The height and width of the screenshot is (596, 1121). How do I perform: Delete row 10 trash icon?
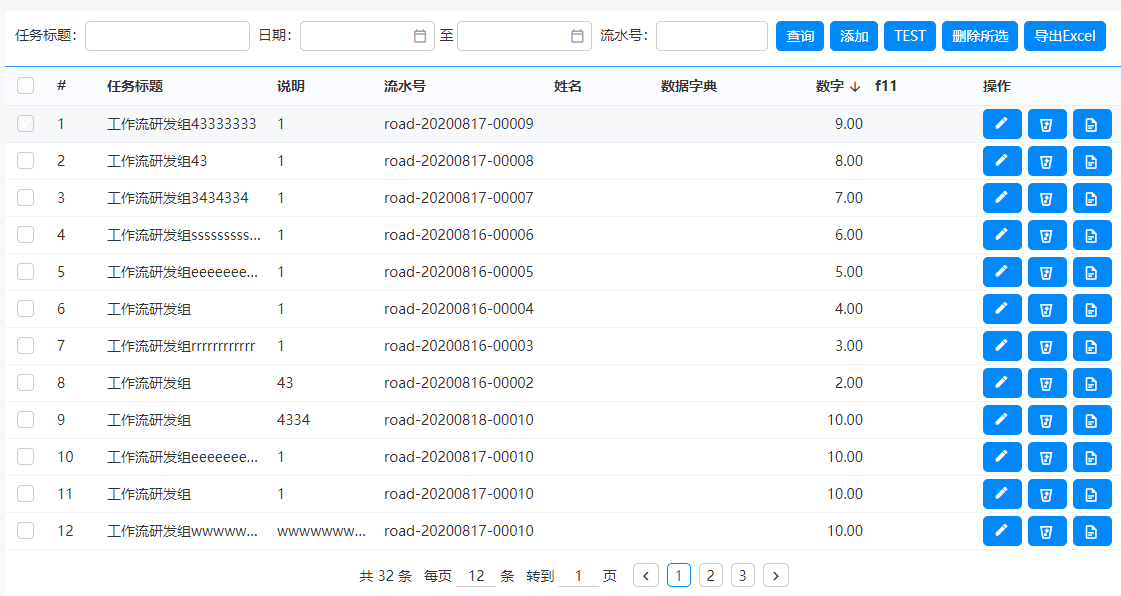pyautogui.click(x=1047, y=457)
